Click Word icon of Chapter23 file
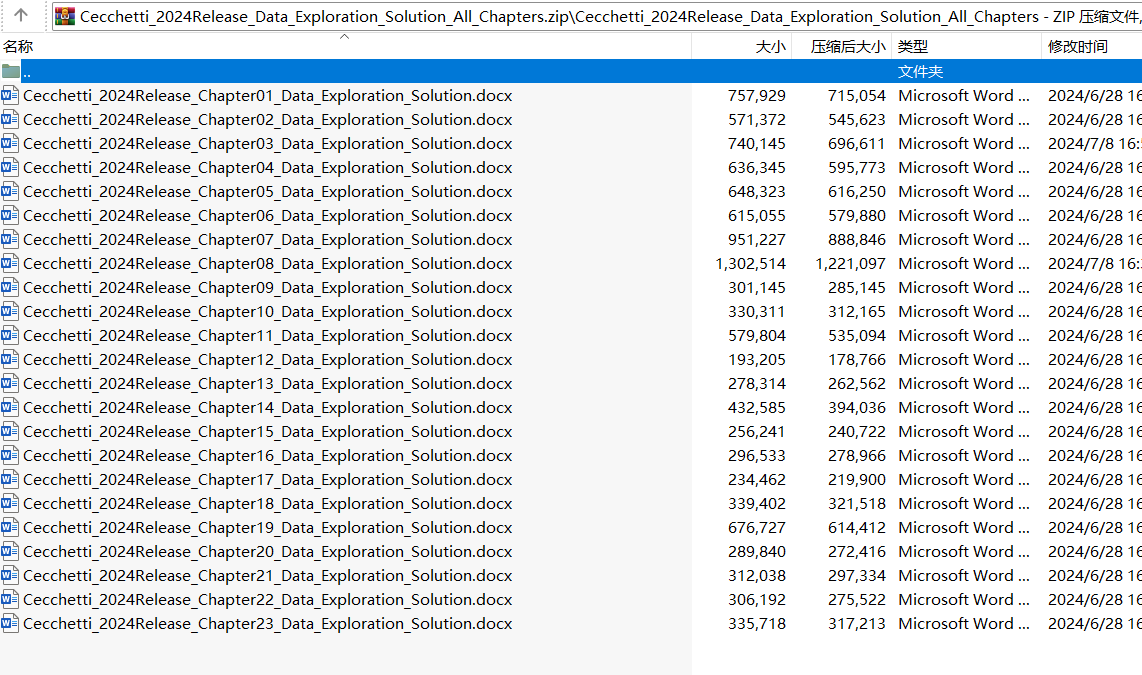The width and height of the screenshot is (1142, 675). coord(10,624)
